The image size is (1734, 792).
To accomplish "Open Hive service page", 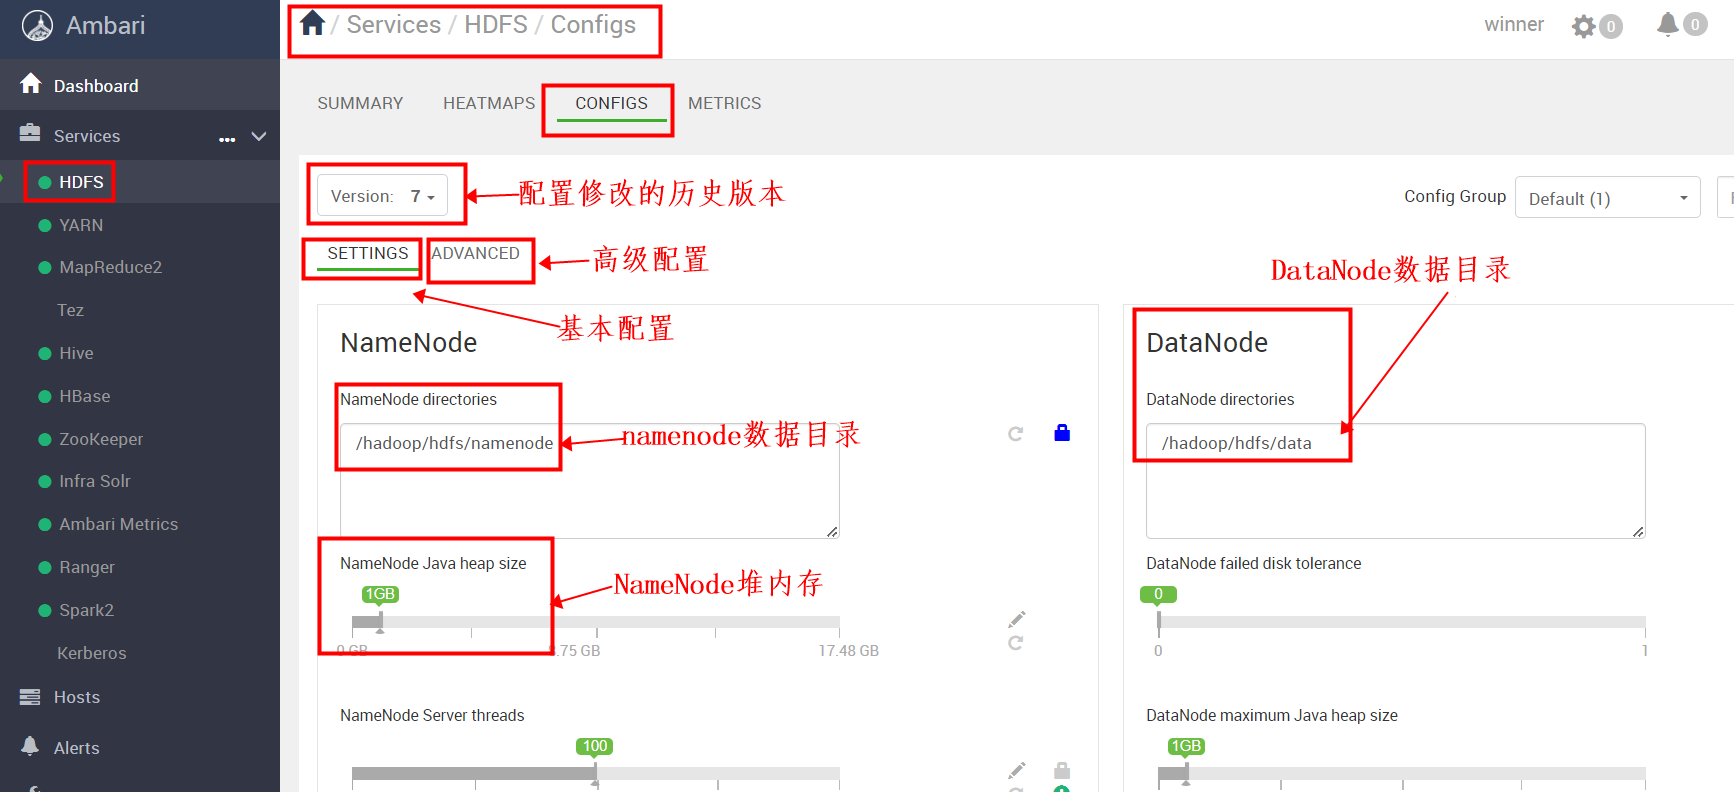I will click(76, 353).
